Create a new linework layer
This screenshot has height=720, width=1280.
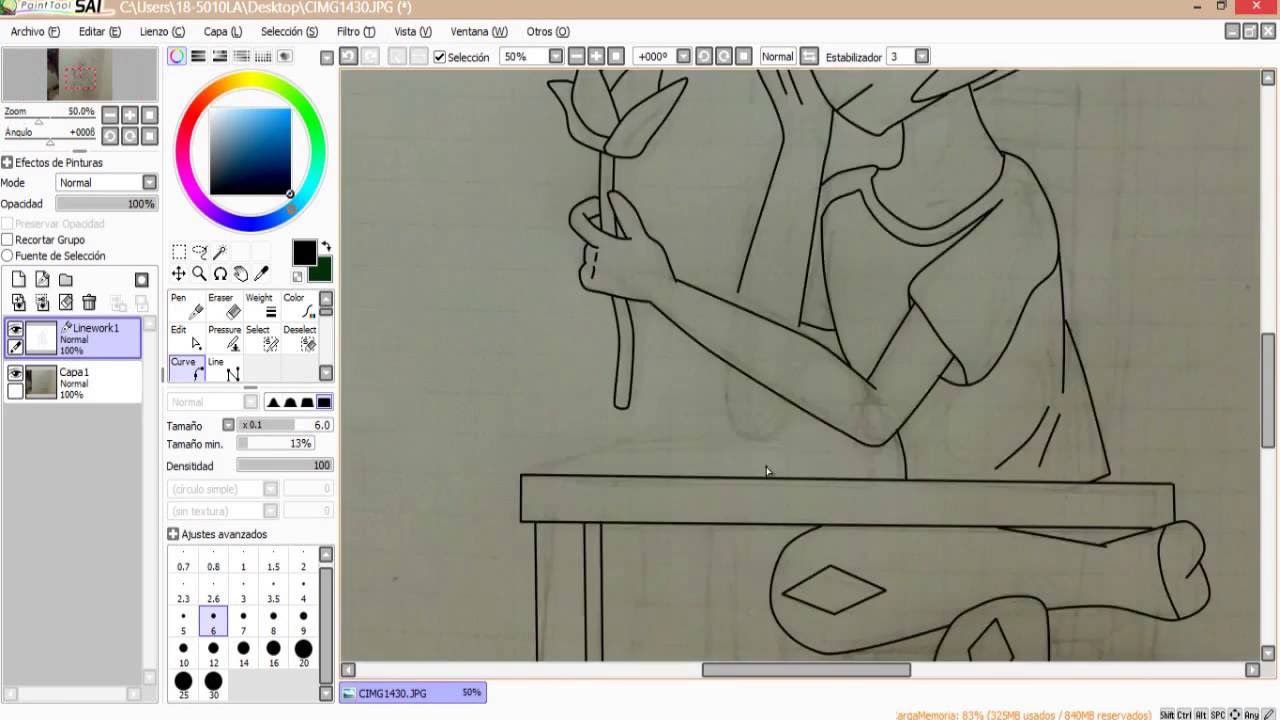pos(42,280)
